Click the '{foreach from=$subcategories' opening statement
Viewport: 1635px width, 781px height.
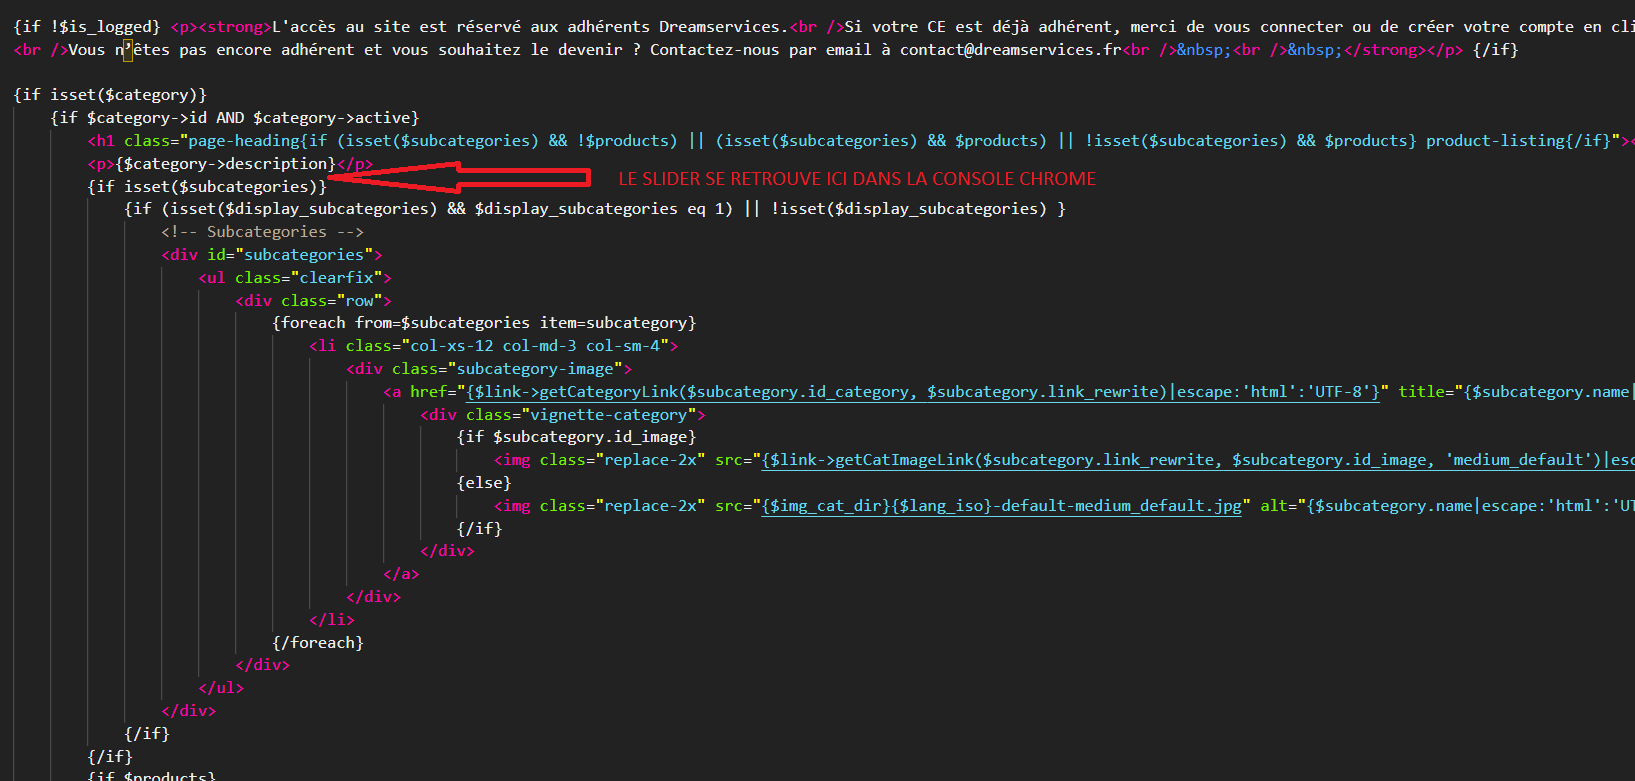(401, 323)
